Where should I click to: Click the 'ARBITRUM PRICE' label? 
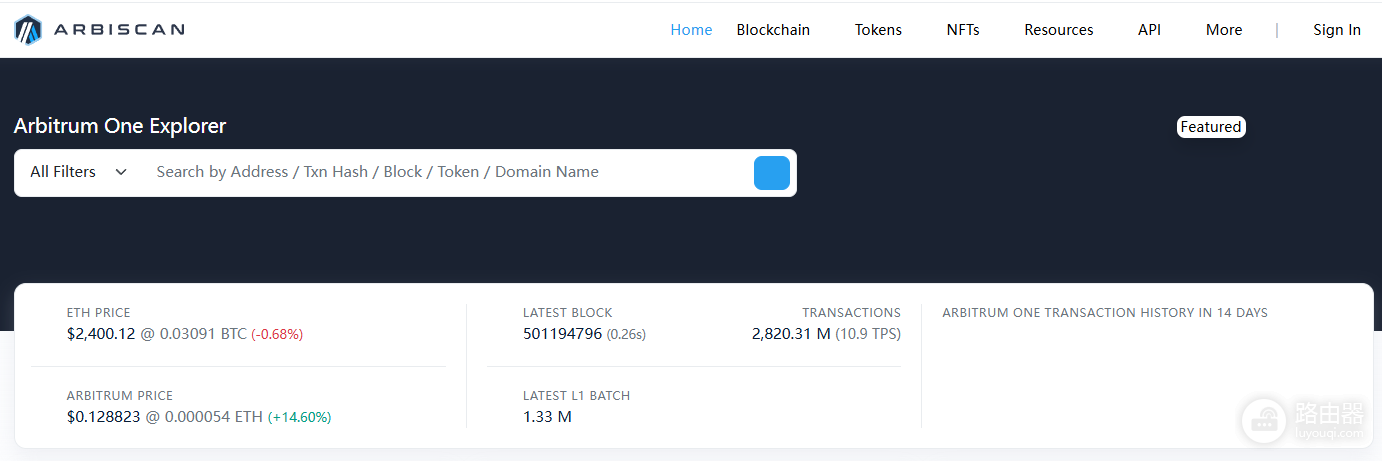(x=120, y=396)
